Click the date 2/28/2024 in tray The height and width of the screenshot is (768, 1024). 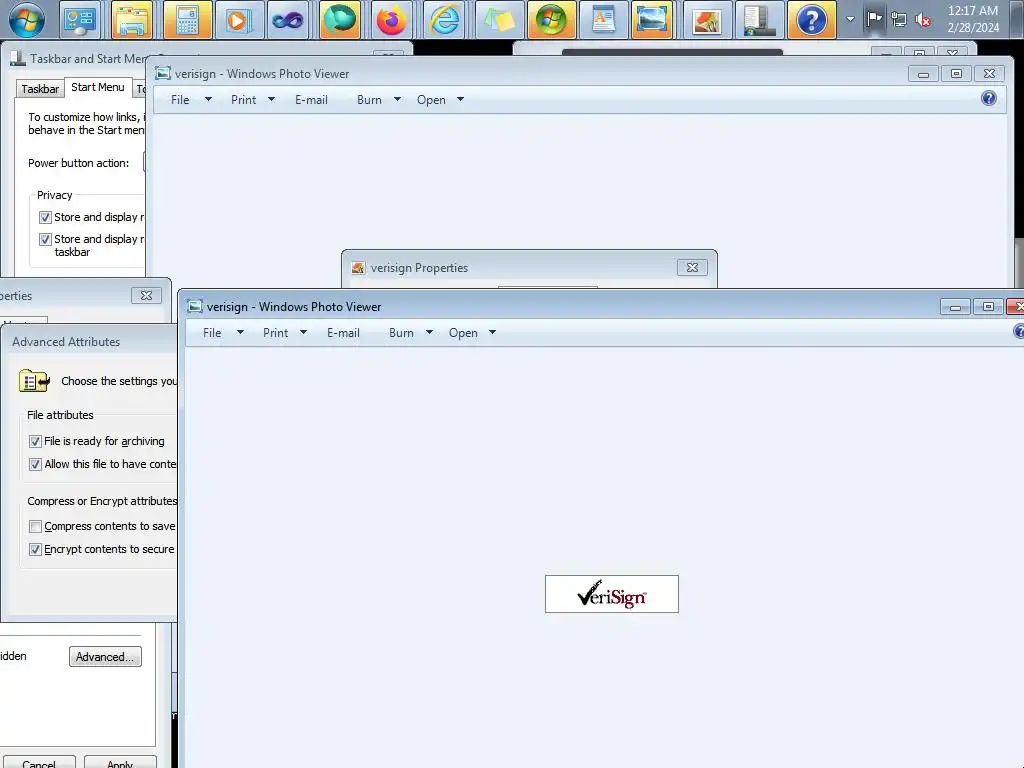(973, 27)
